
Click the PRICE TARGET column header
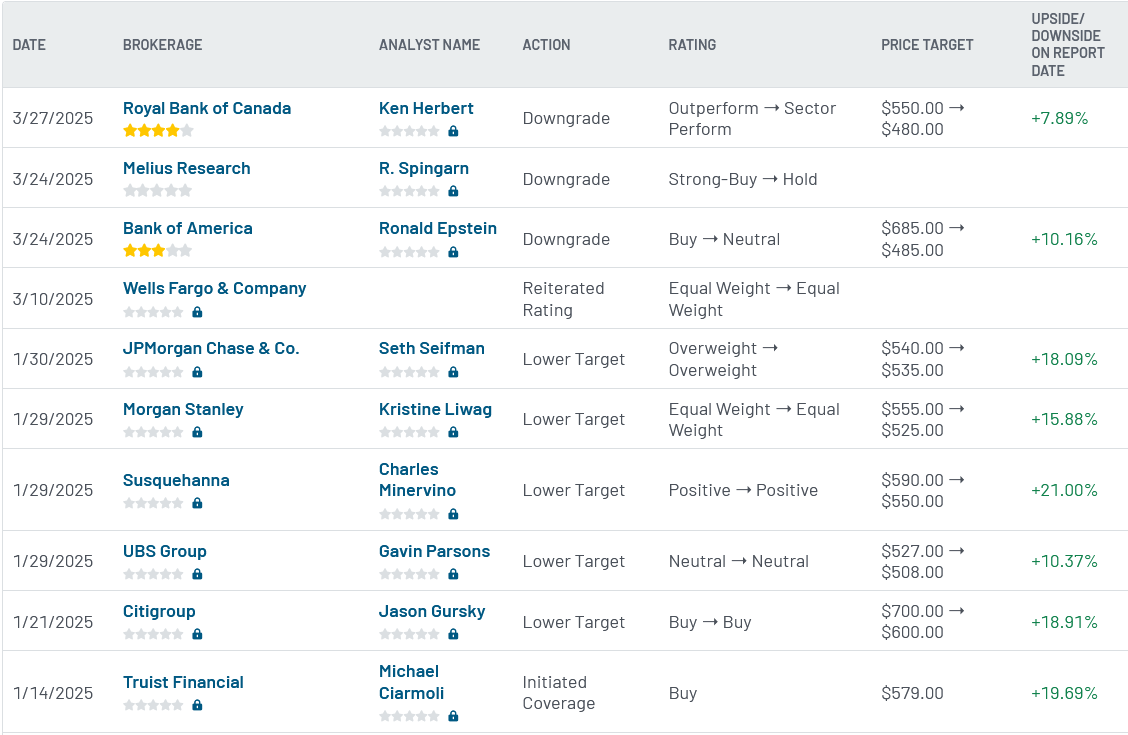927,45
